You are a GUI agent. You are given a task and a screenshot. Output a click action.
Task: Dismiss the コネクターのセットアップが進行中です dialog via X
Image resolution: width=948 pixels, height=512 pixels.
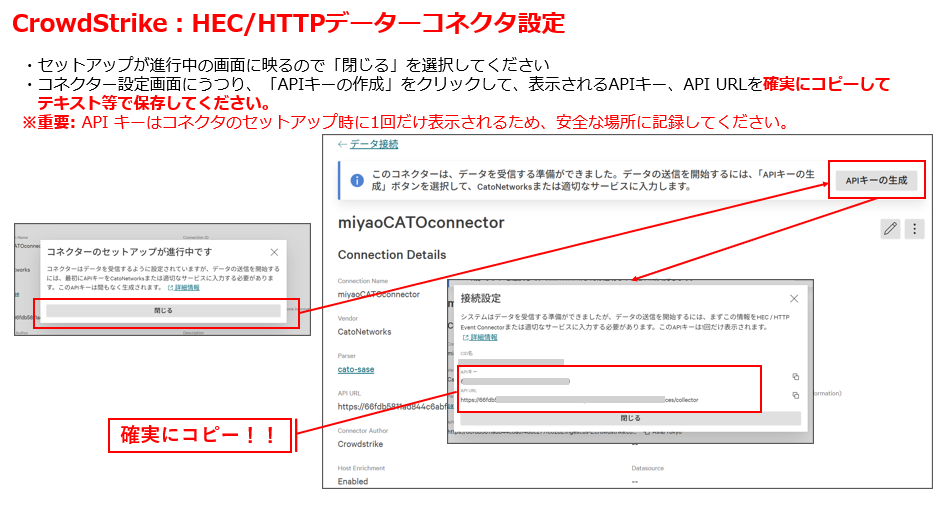tap(274, 252)
